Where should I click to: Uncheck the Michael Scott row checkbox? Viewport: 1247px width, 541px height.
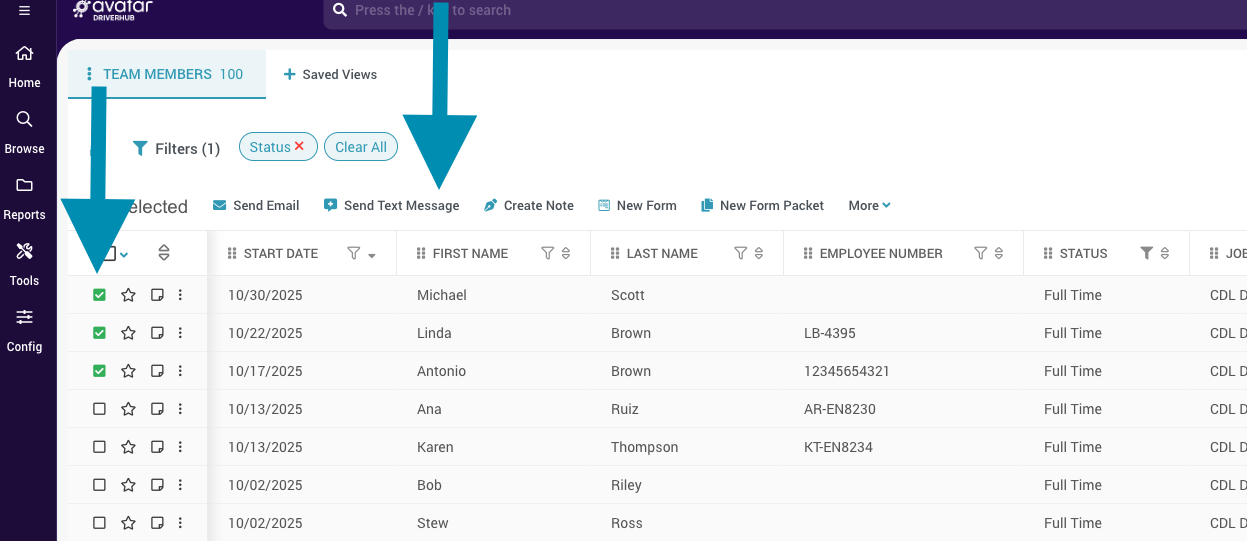point(99,295)
